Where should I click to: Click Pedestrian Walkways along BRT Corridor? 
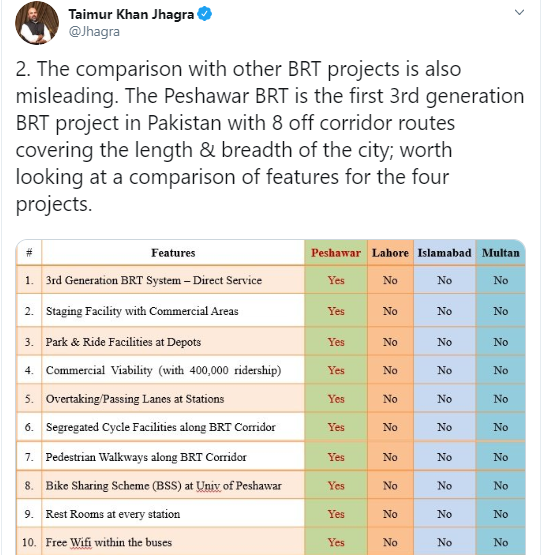[x=146, y=457]
